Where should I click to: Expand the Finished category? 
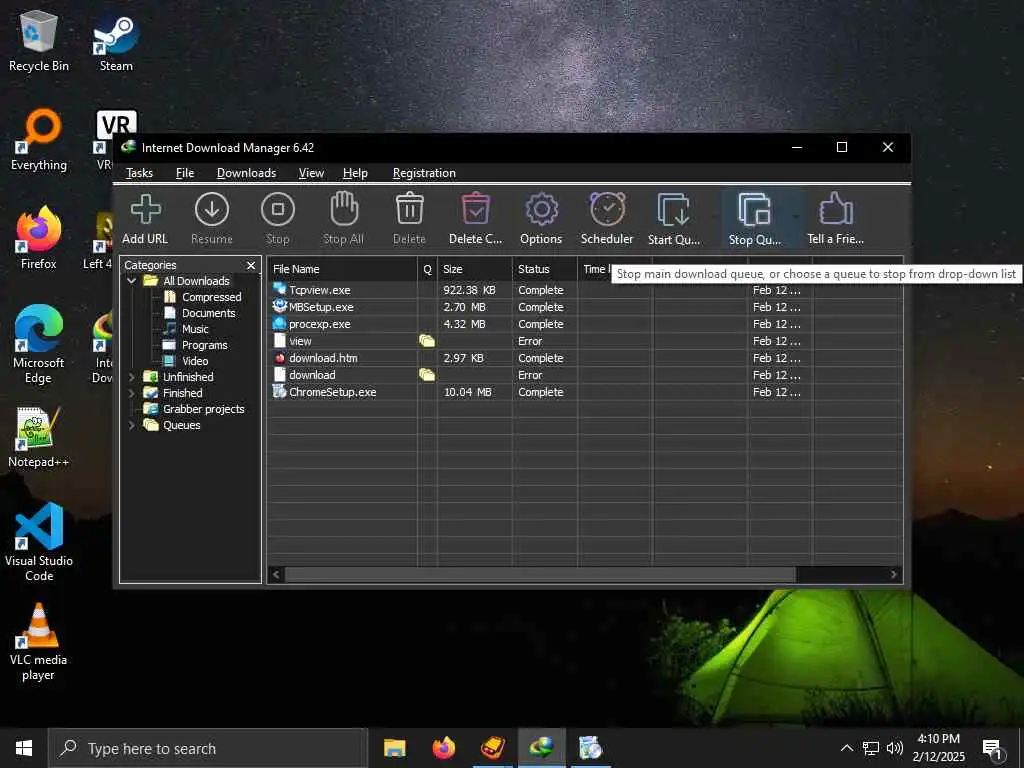[131, 393]
